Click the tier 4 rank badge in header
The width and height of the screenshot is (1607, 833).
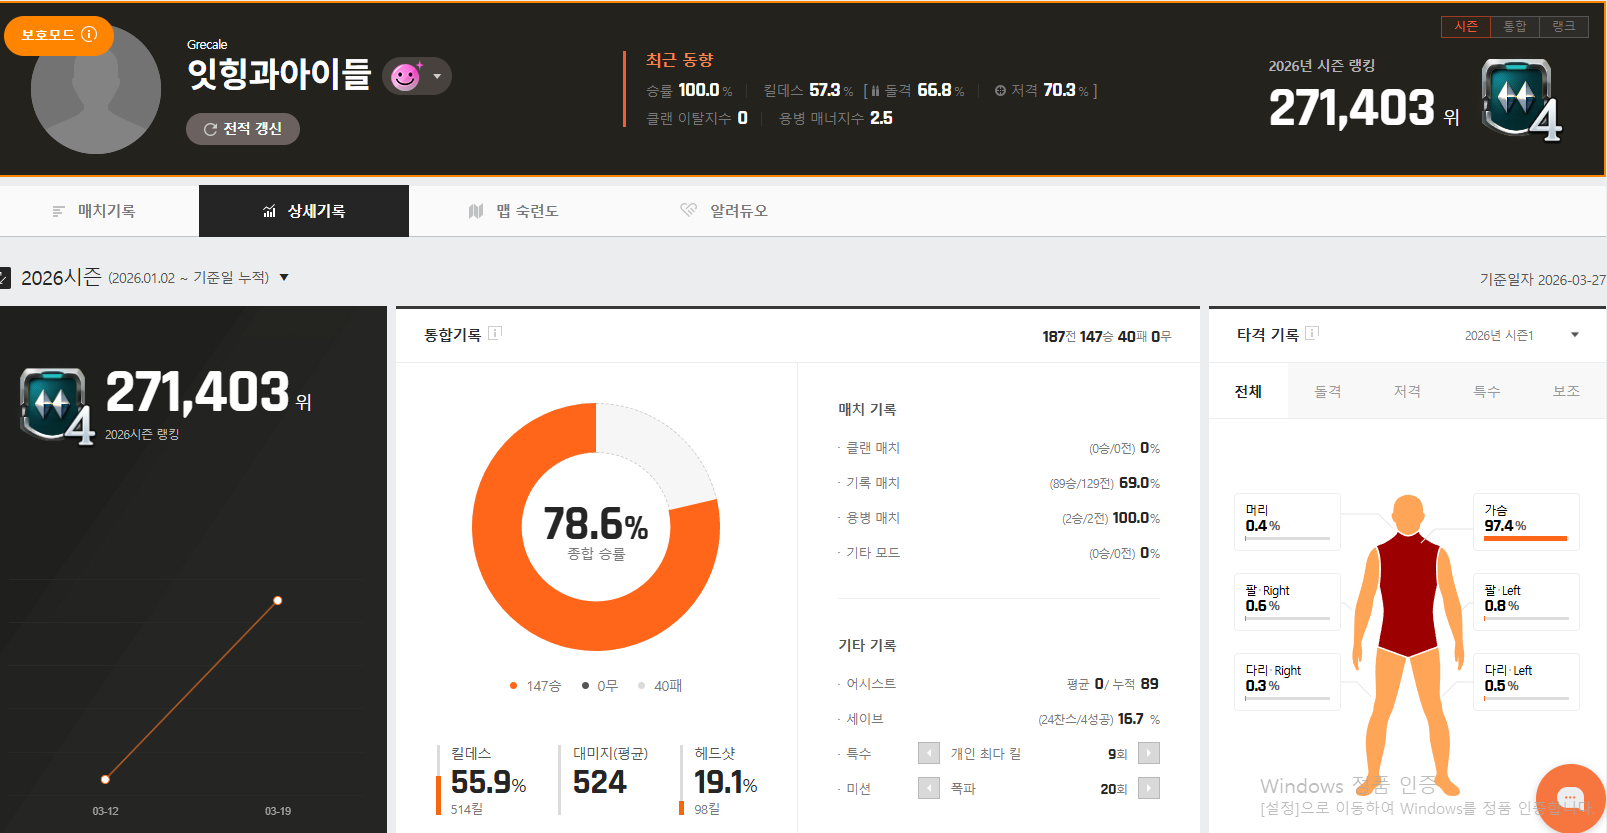(1519, 99)
